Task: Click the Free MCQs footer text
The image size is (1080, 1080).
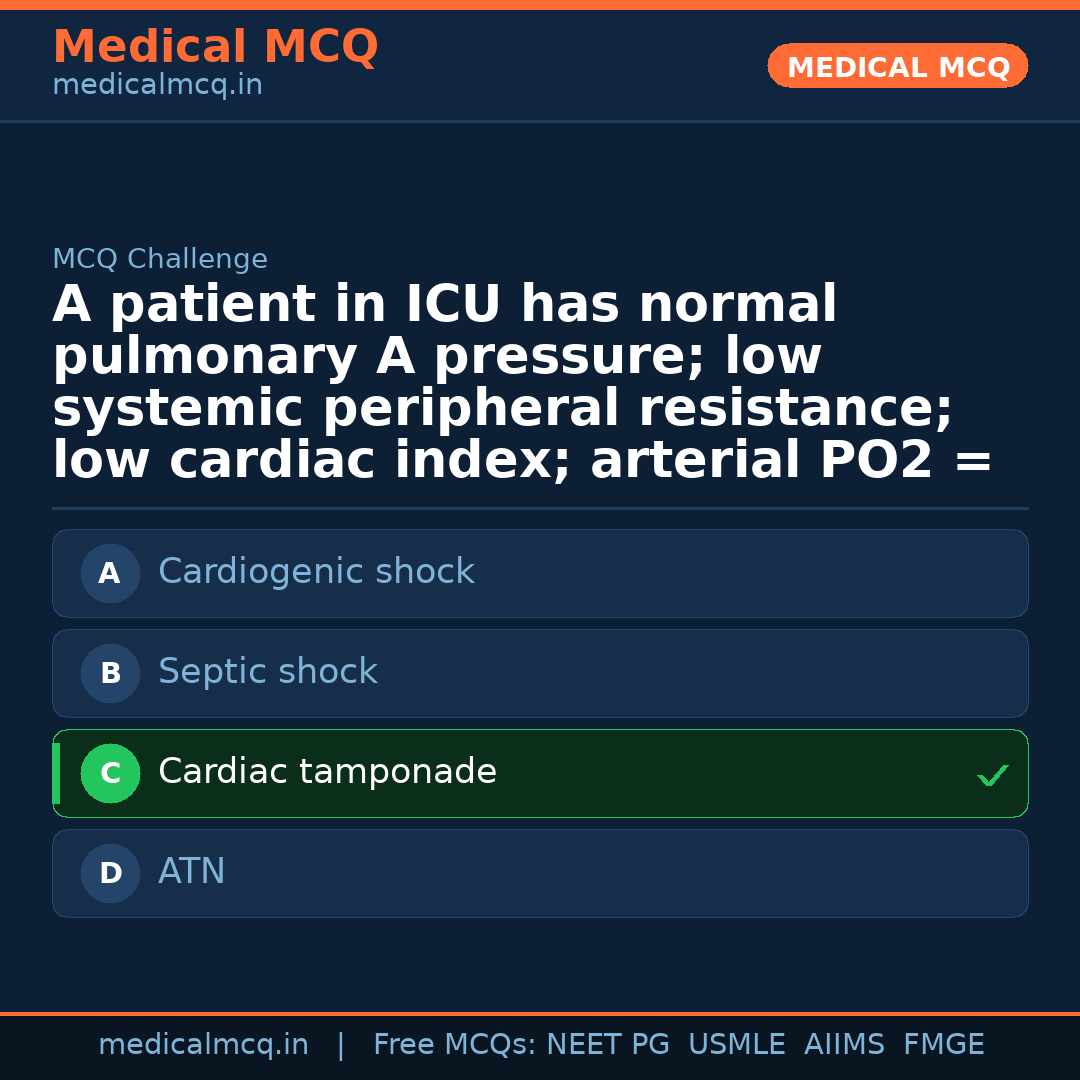Action: click(454, 1045)
